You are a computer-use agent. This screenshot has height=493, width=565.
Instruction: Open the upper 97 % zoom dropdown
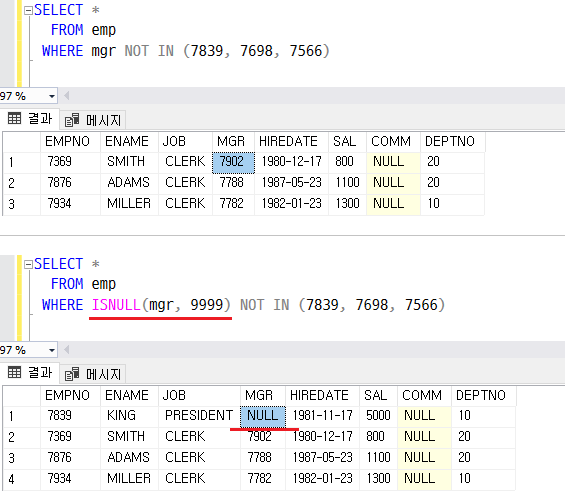[x=52, y=96]
